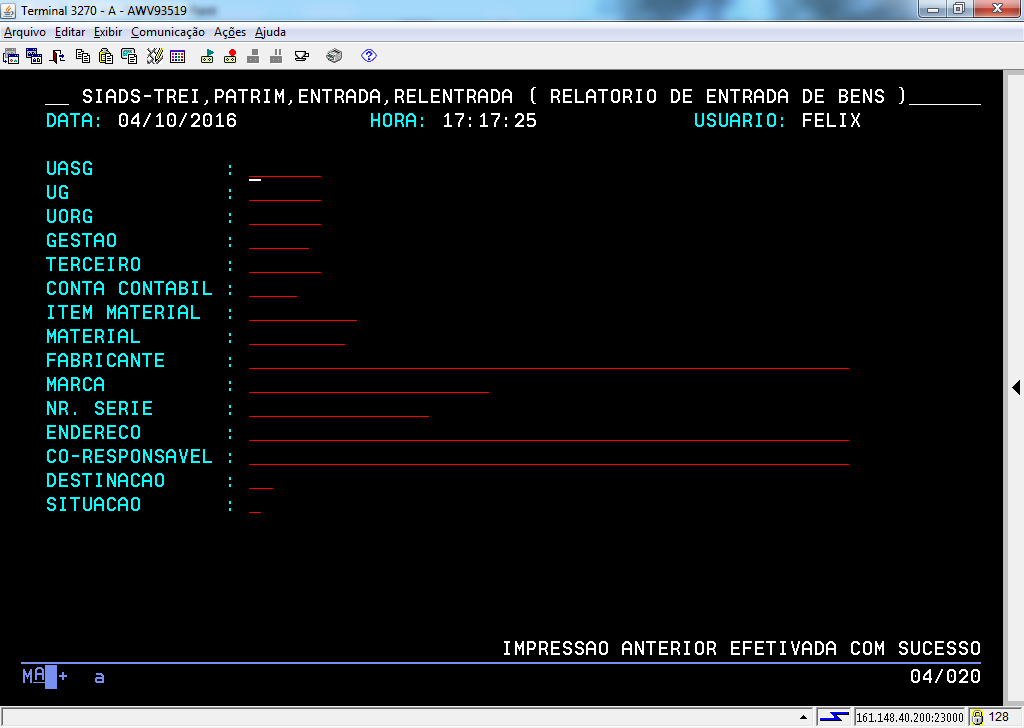This screenshot has width=1024, height=728.
Task: Expand the side panel black arrow
Action: pyautogui.click(x=1016, y=387)
